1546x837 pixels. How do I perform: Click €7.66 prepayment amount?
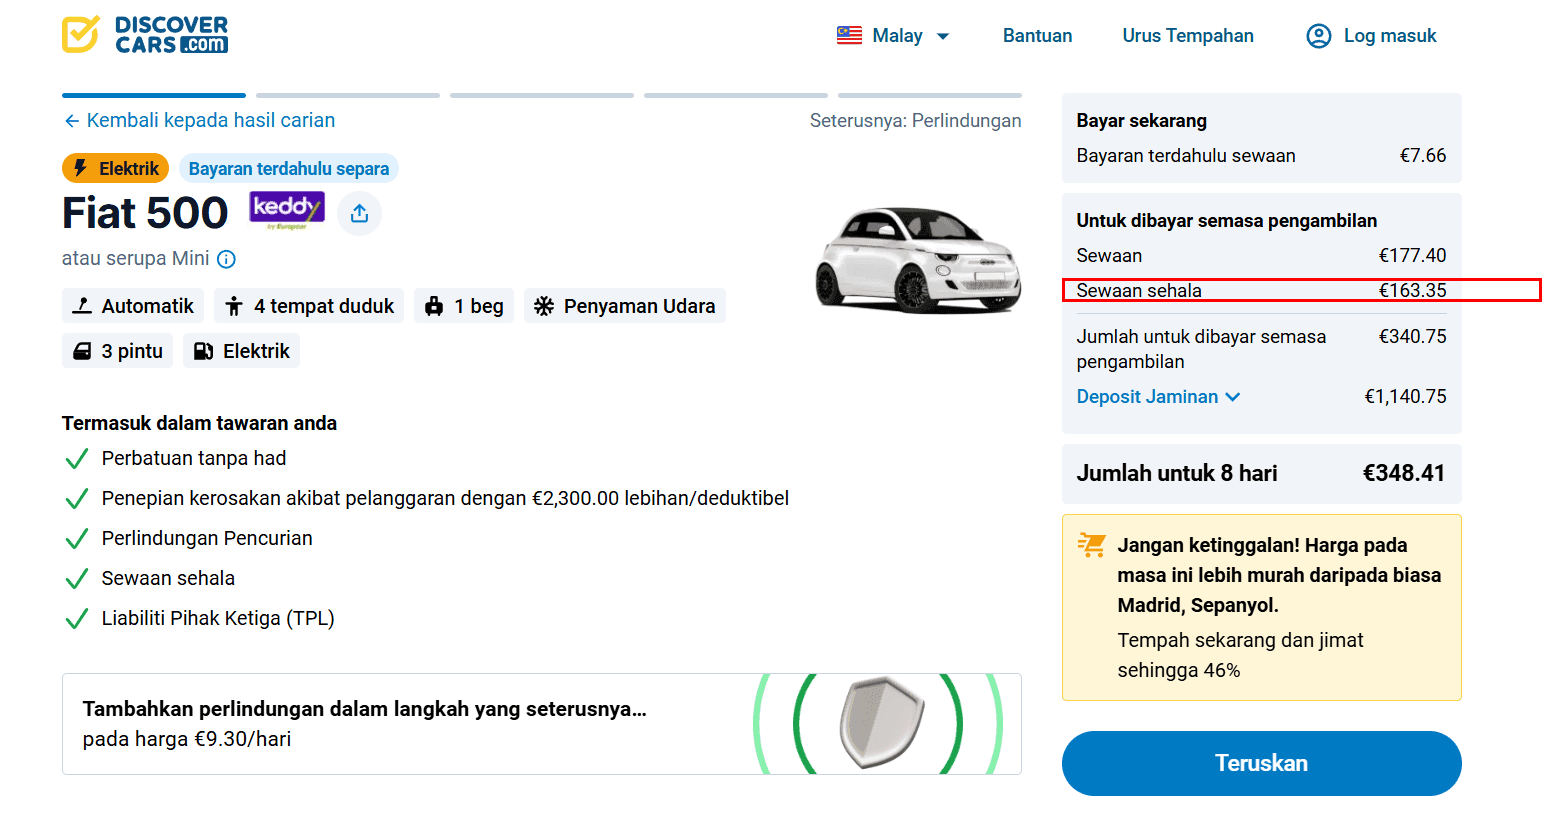pyautogui.click(x=1423, y=156)
